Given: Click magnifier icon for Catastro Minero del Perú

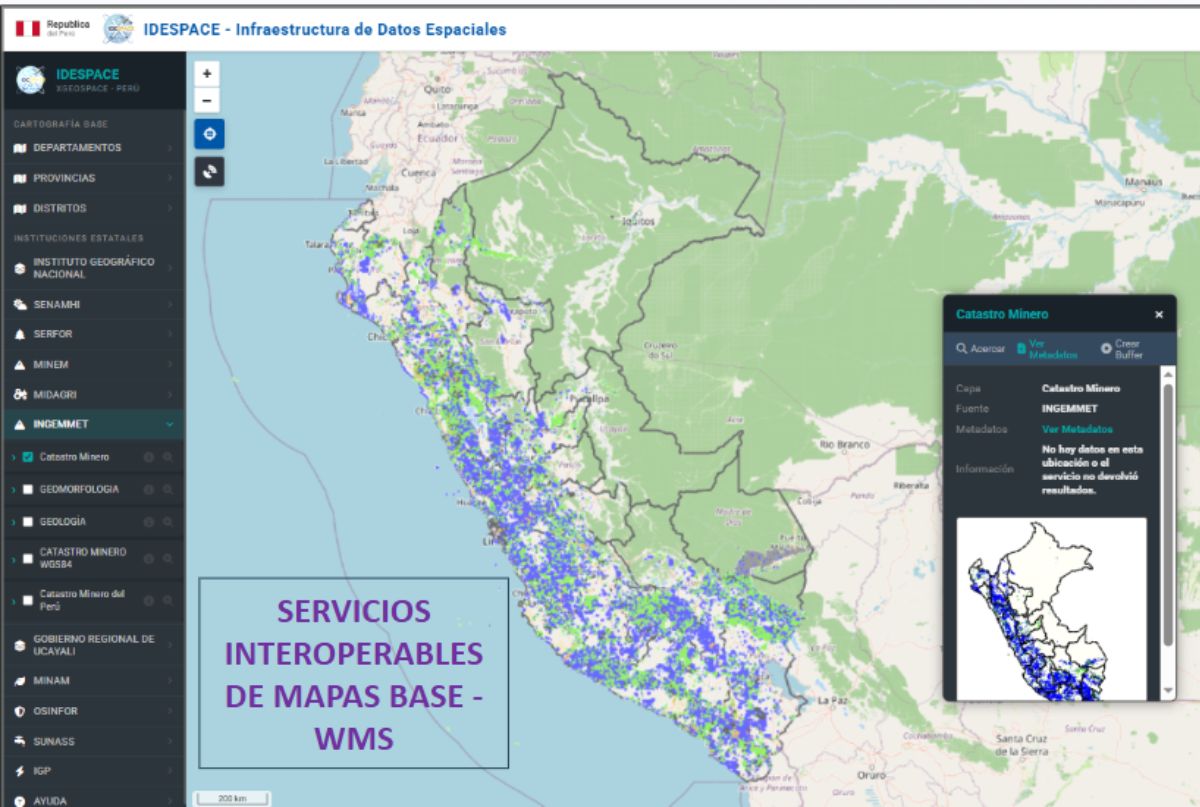Looking at the screenshot, I should 168,600.
